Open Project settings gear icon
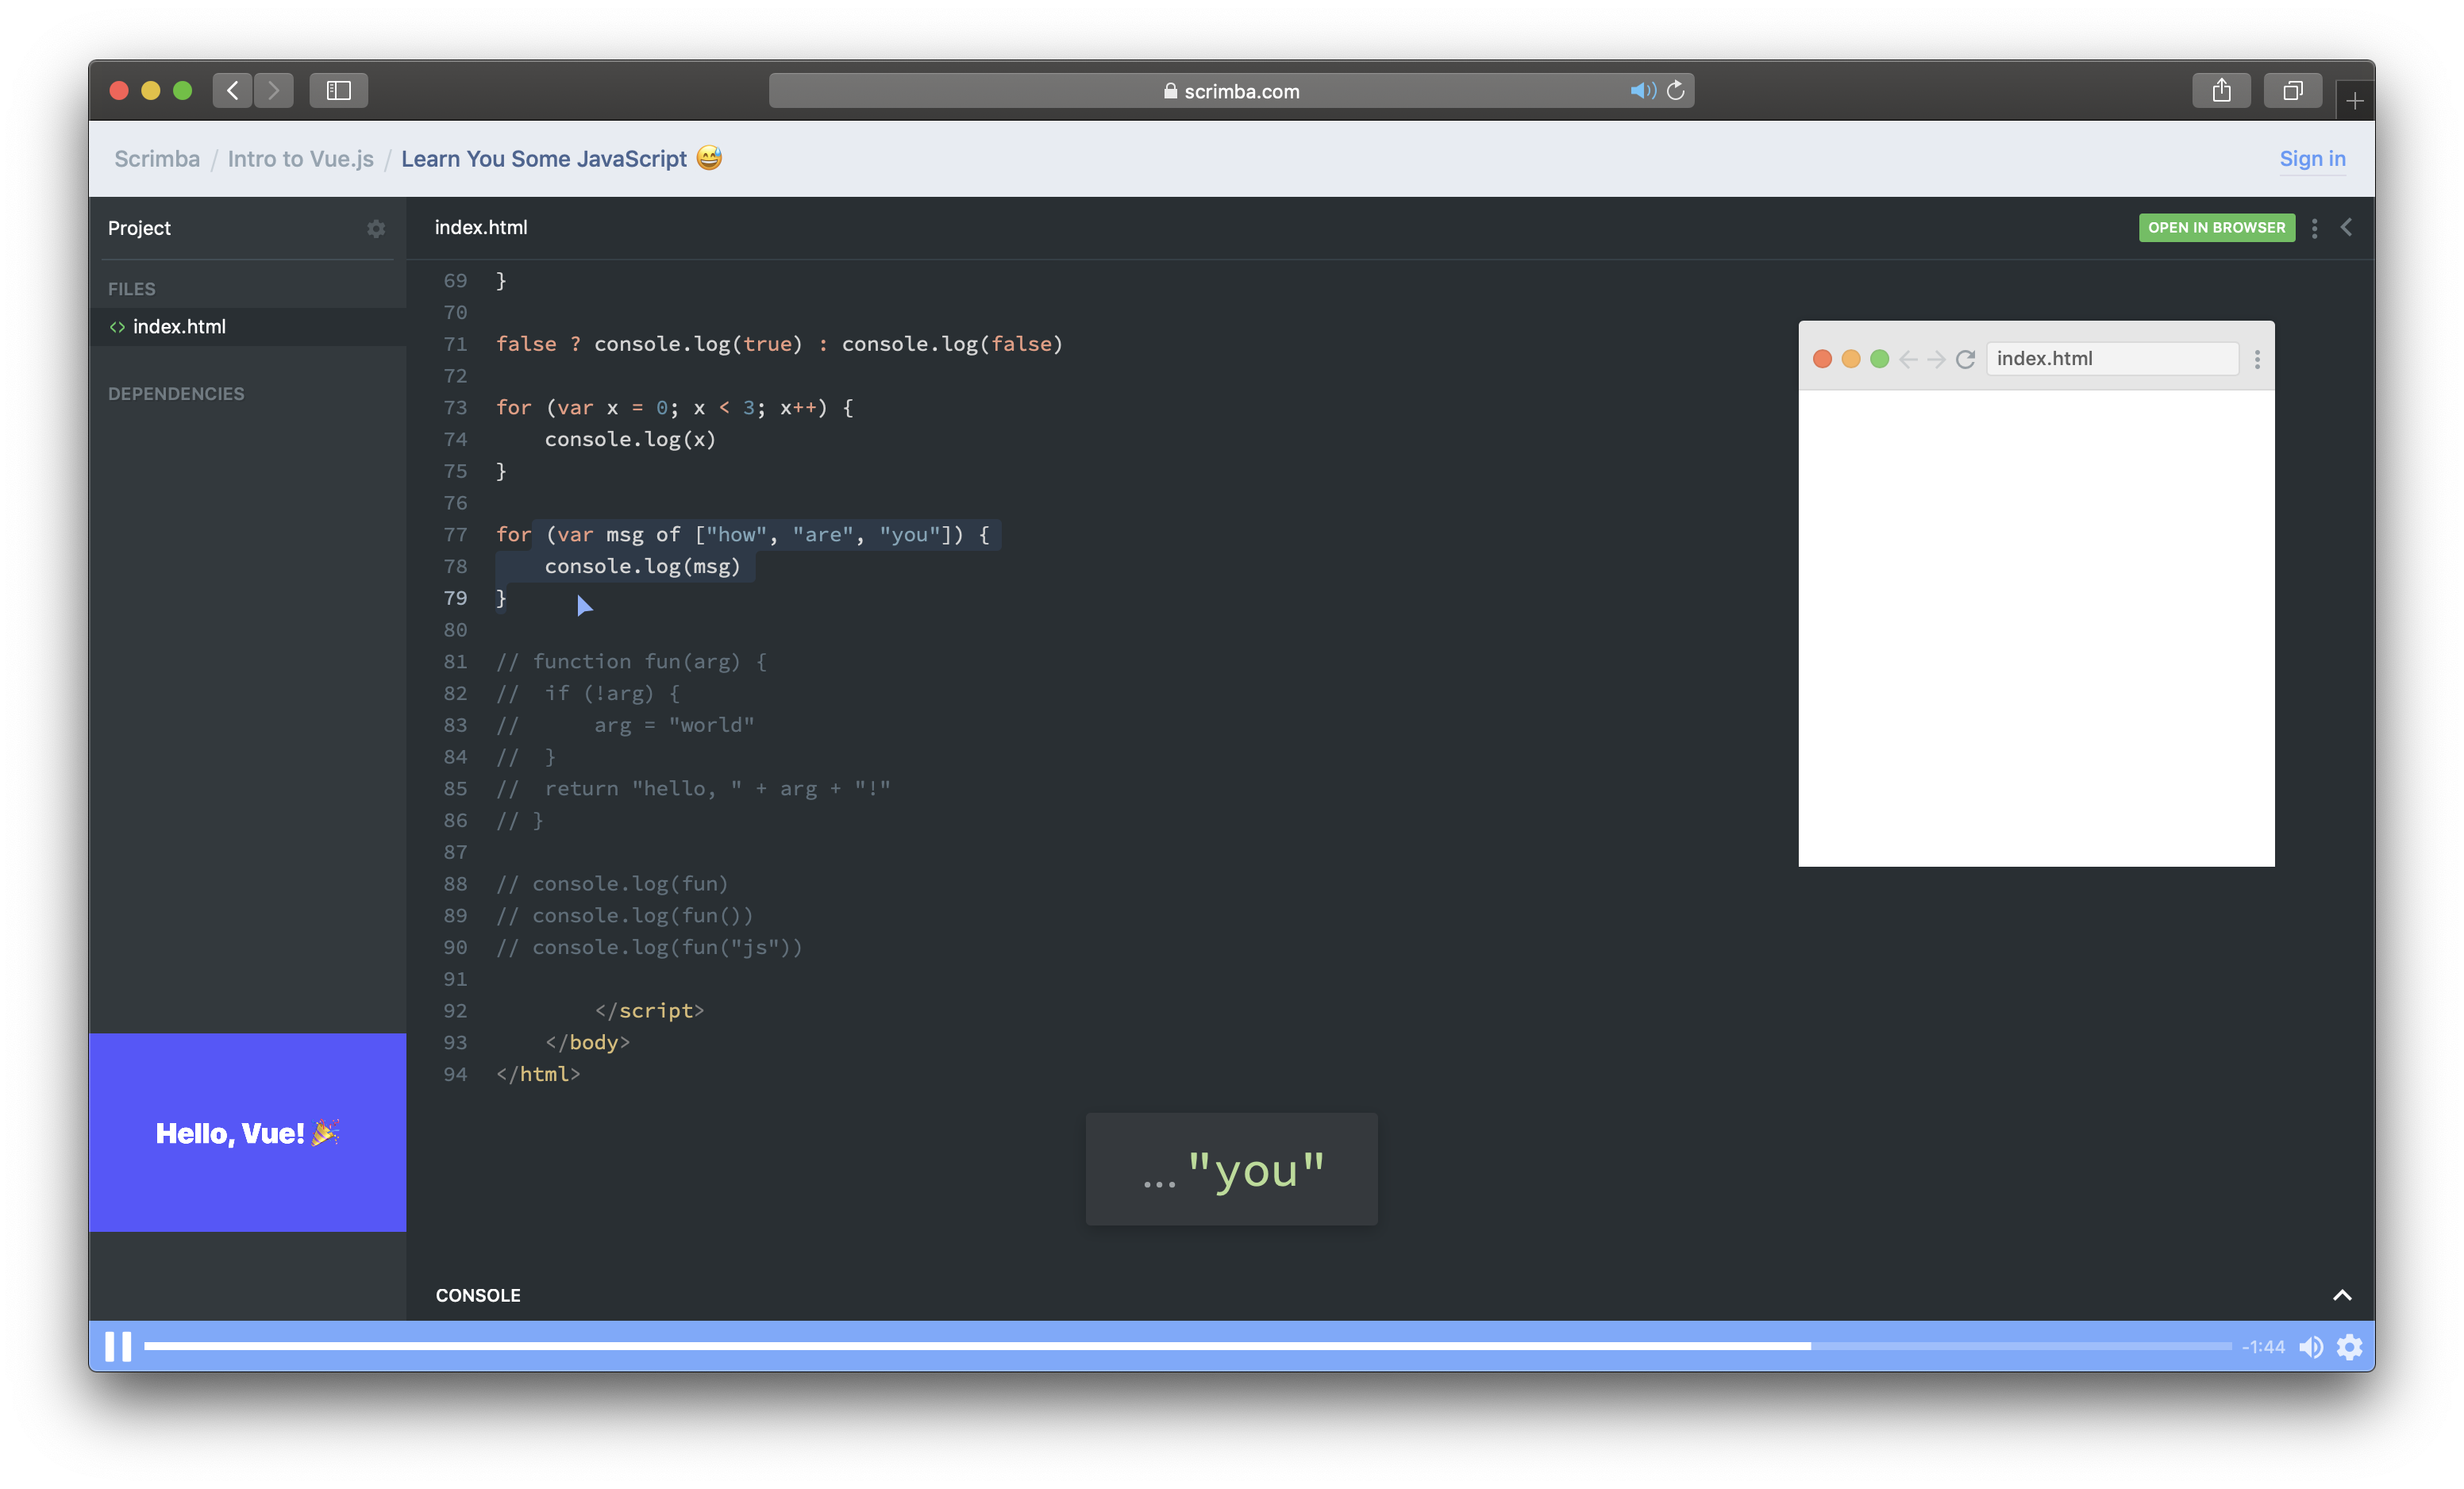Image resolution: width=2464 pixels, height=1489 pixels. click(x=376, y=228)
